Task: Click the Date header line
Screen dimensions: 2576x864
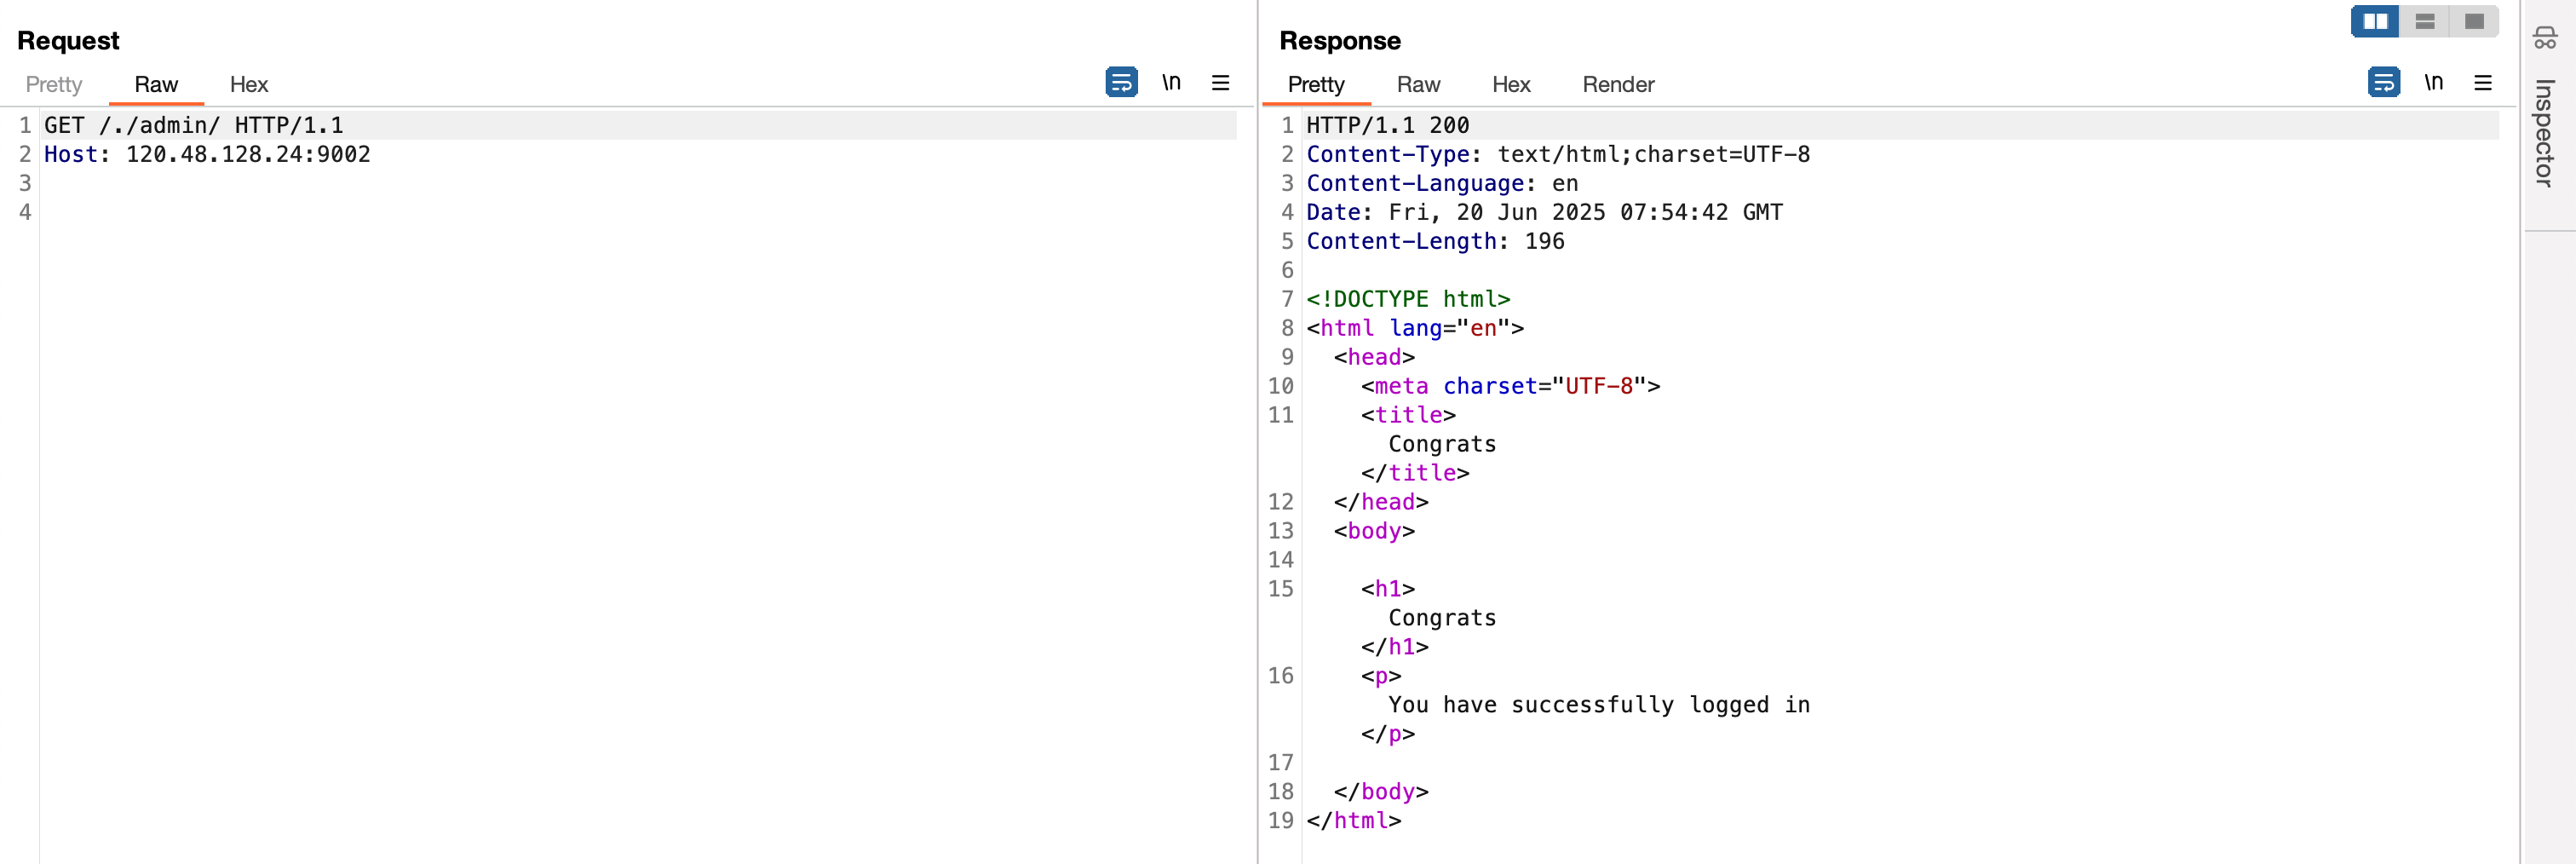Action: tap(1544, 213)
